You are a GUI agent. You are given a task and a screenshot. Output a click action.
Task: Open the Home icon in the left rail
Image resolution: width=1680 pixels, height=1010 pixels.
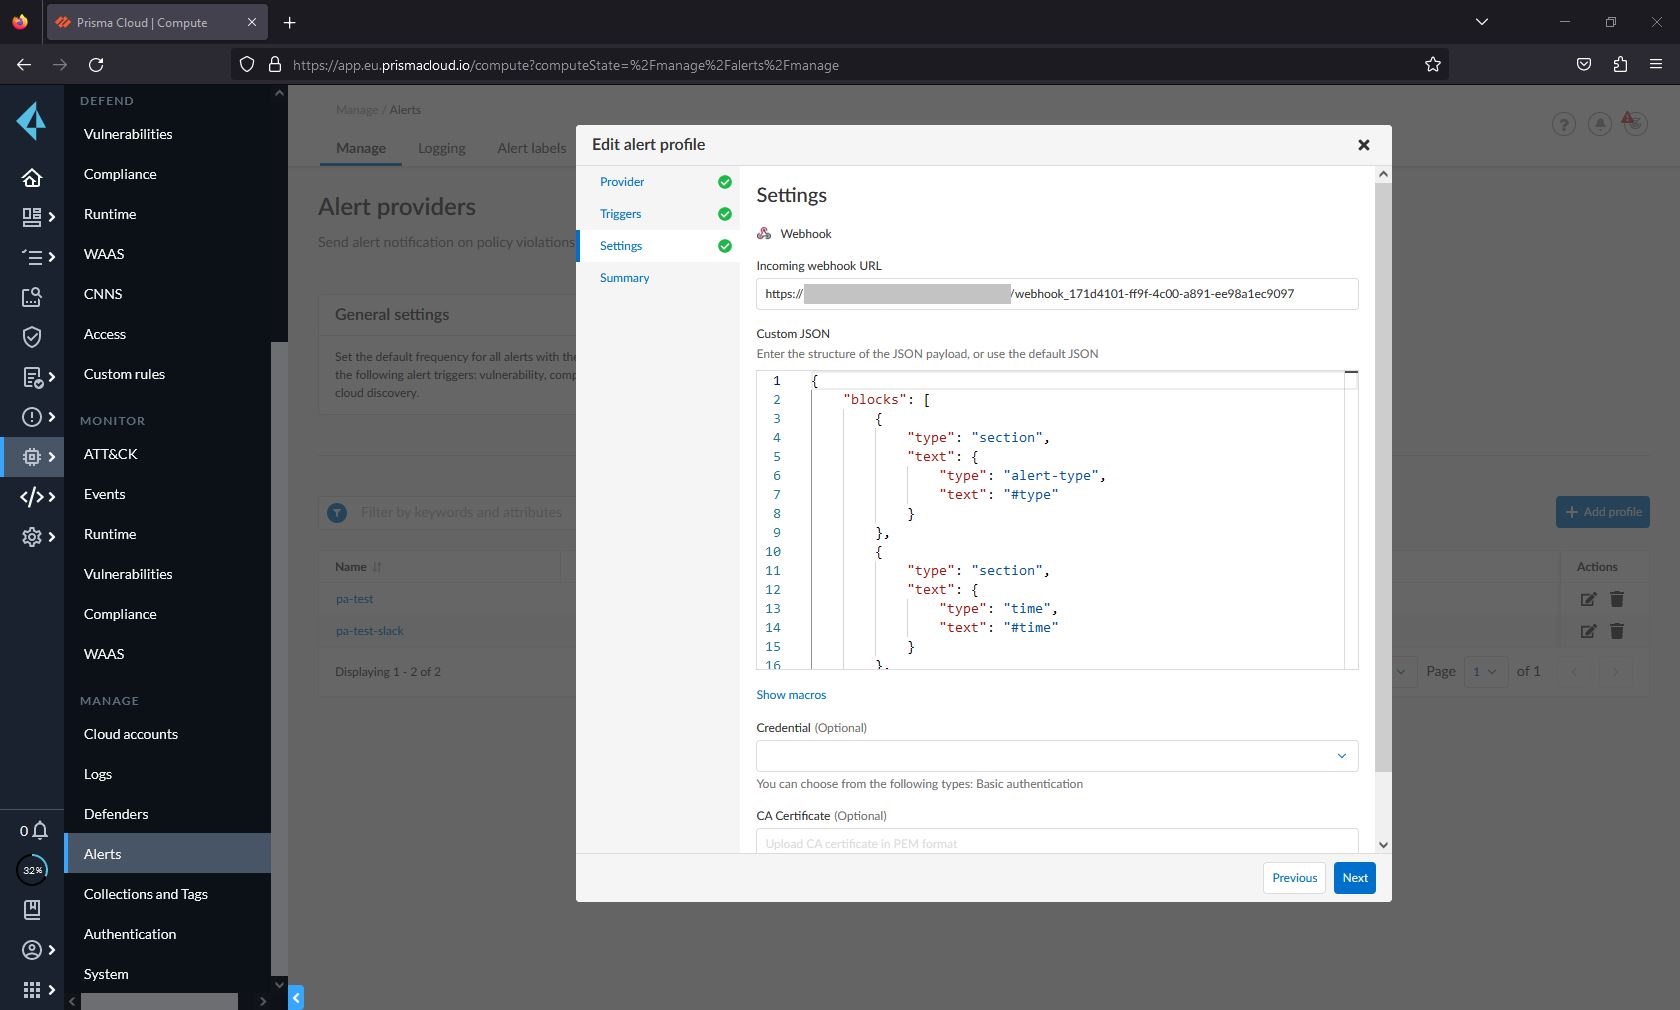pos(32,178)
